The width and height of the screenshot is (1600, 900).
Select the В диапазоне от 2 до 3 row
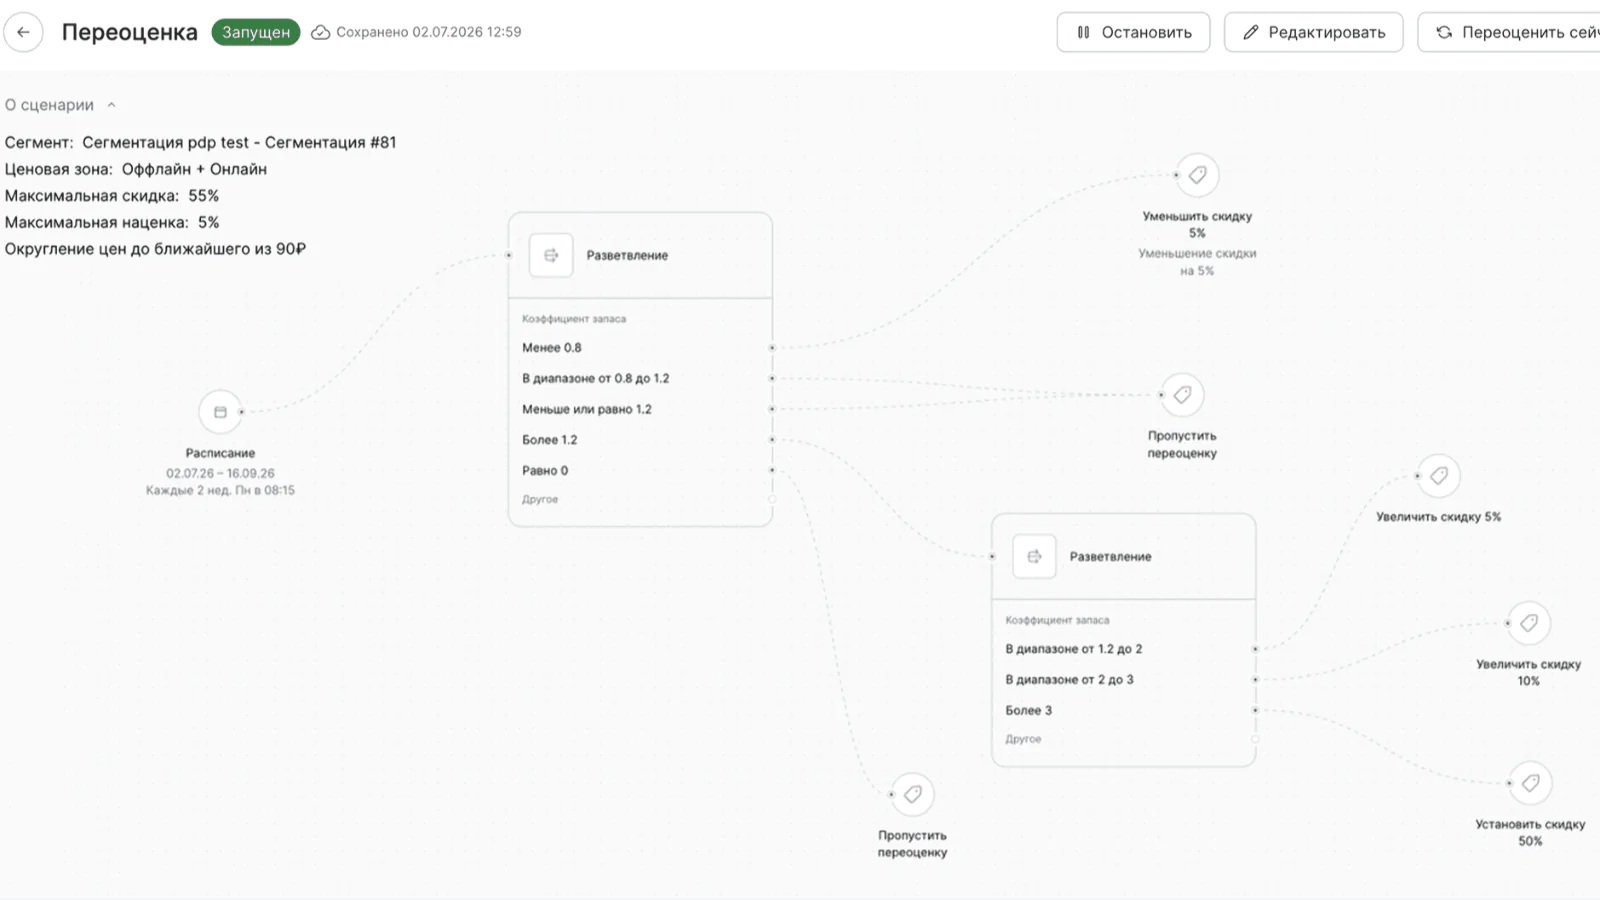tap(1123, 680)
